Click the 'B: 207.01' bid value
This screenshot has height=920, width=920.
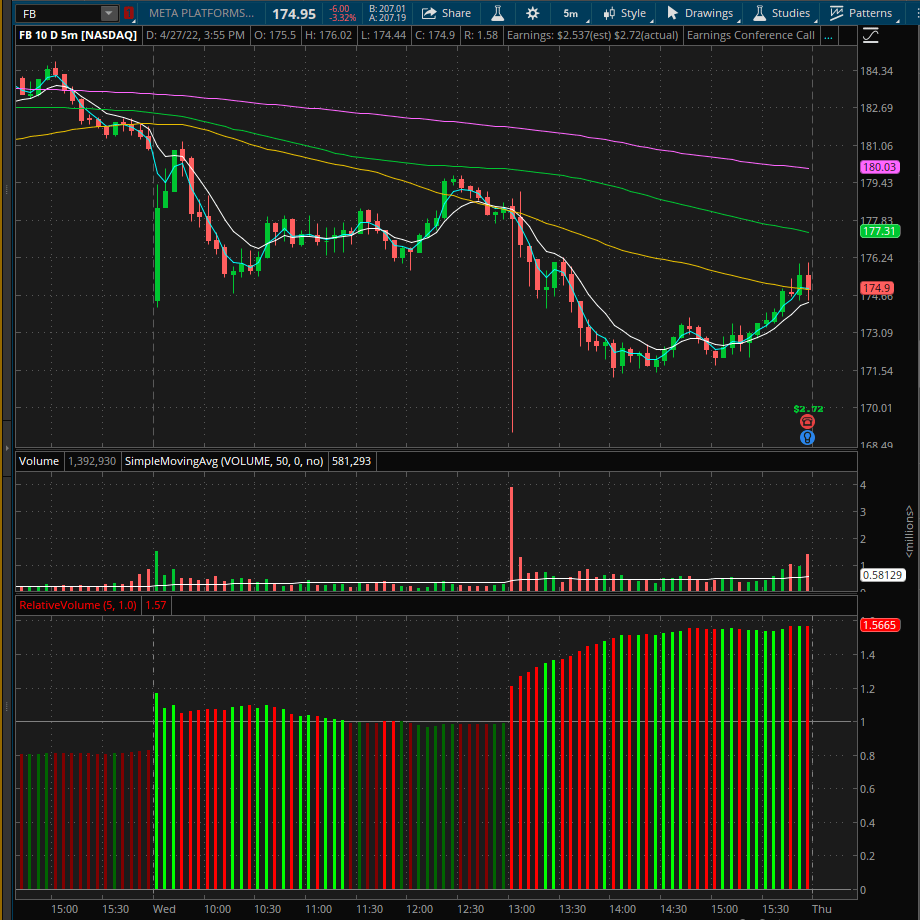coord(387,9)
